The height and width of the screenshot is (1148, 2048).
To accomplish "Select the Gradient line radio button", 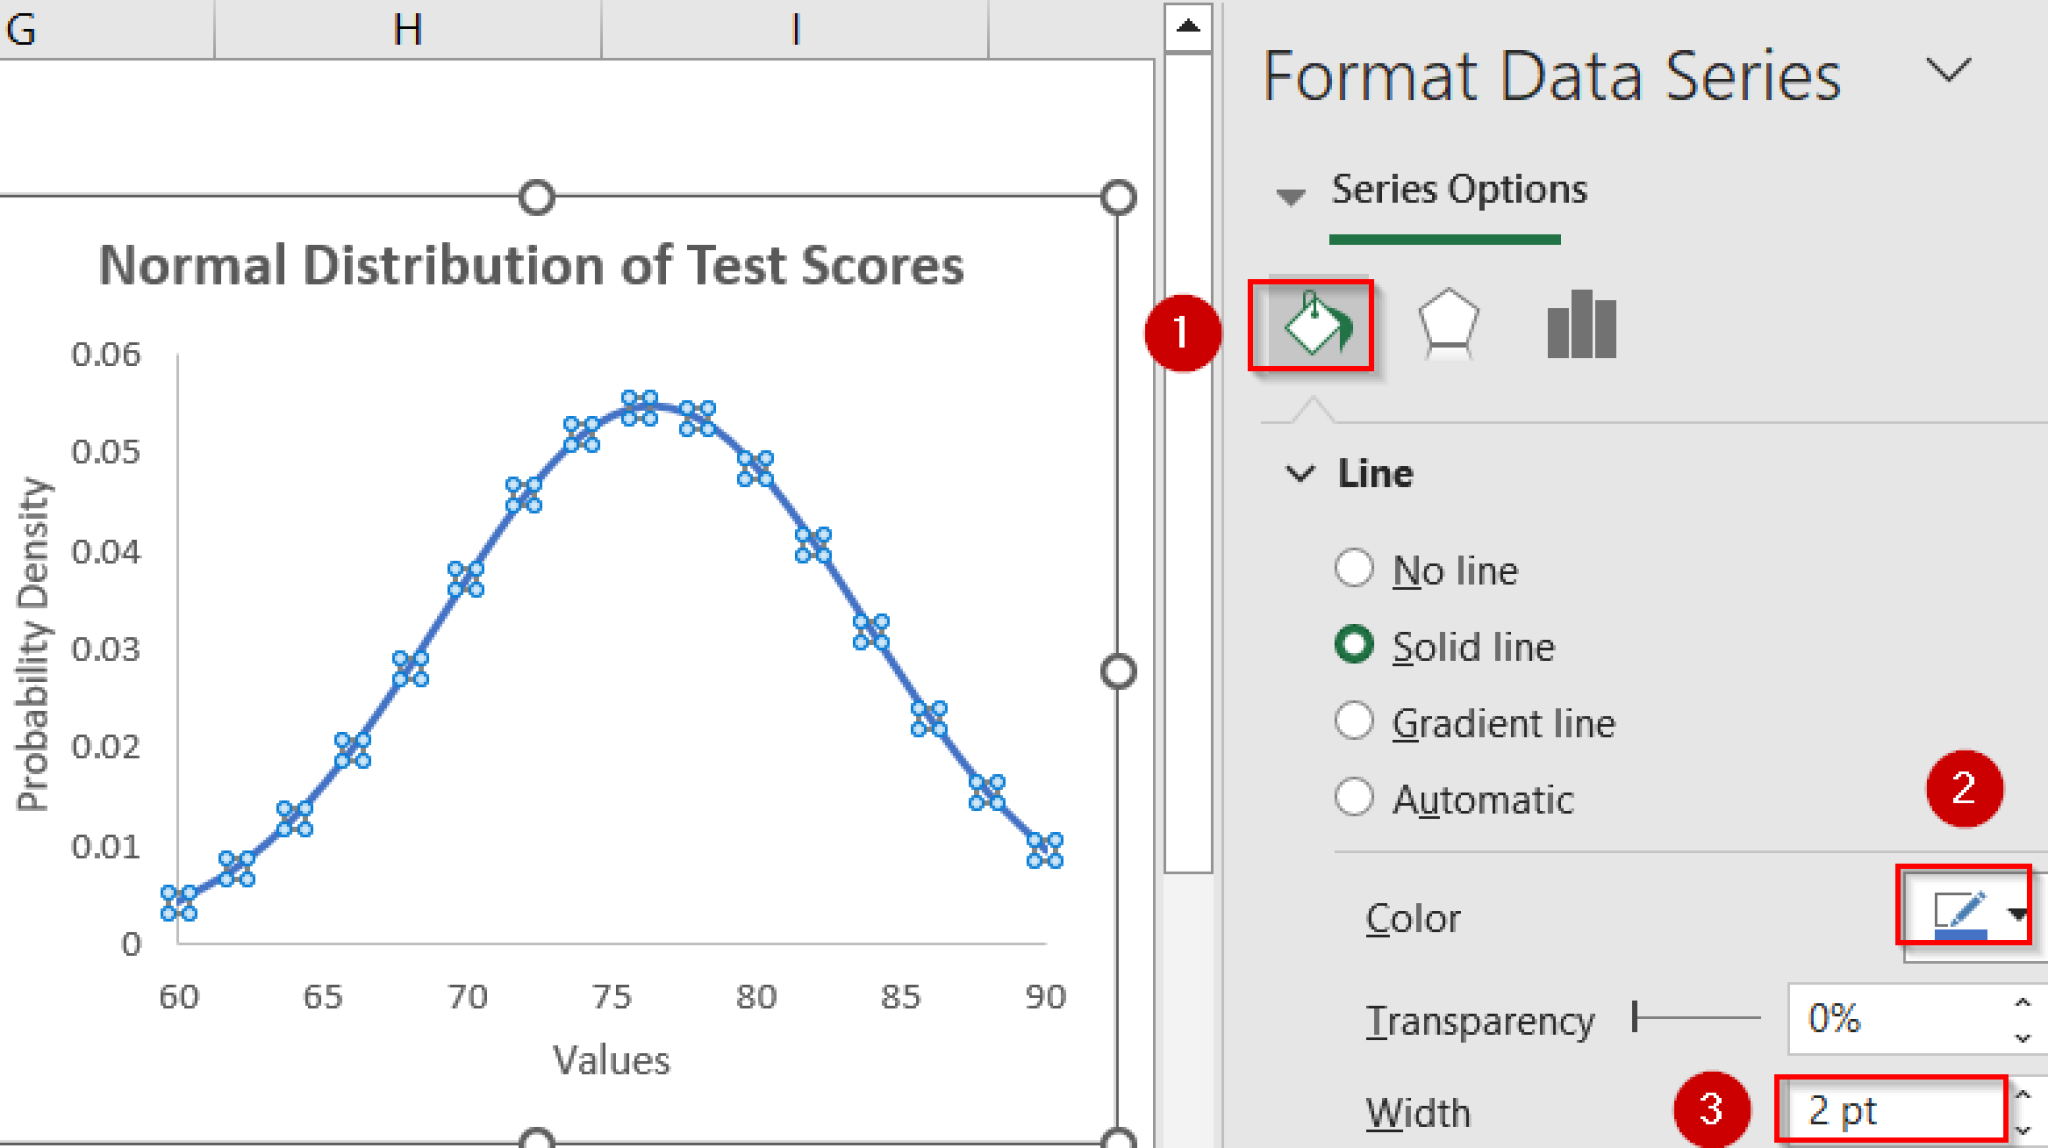I will click(1354, 721).
